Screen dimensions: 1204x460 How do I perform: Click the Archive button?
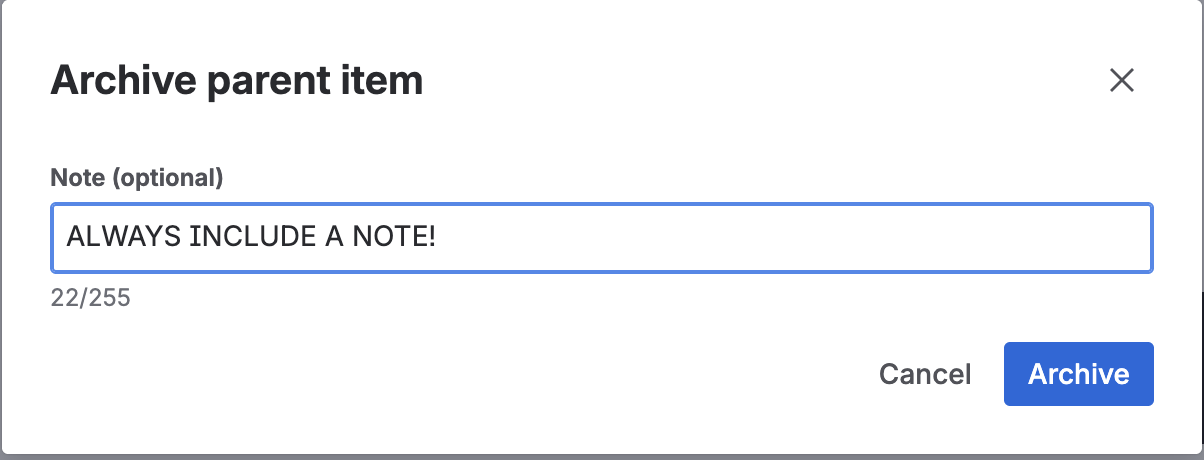click(x=1078, y=374)
